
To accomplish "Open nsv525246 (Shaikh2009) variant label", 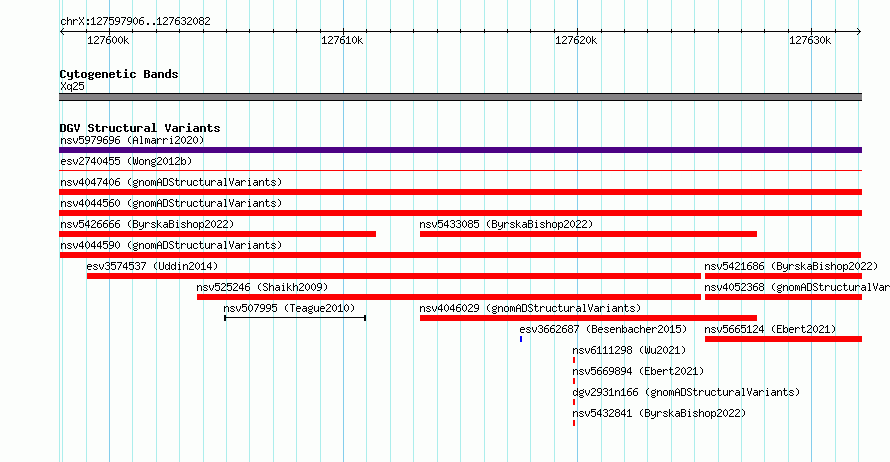I will click(262, 287).
